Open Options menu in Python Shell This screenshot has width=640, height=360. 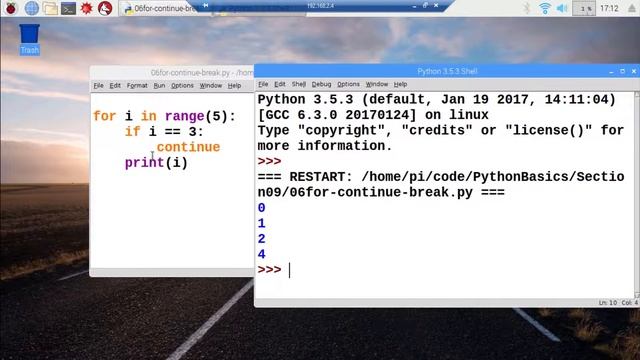tap(348, 84)
